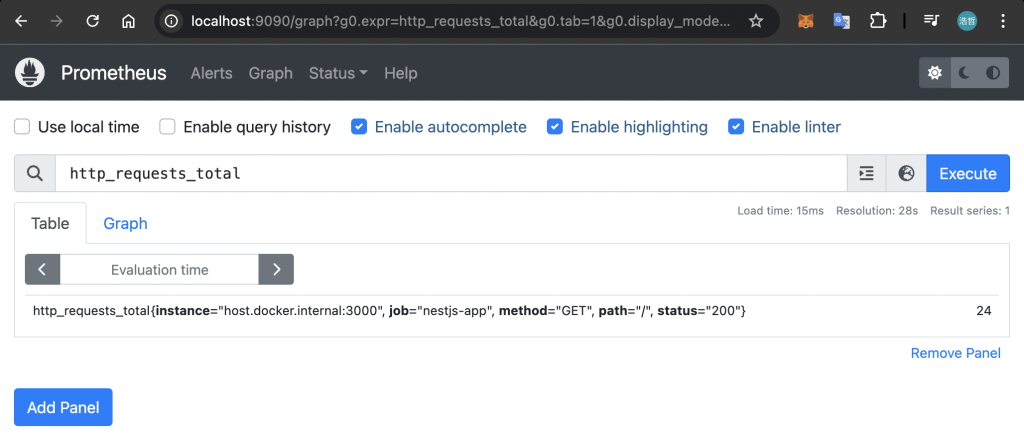Image resolution: width=1024 pixels, height=444 pixels.
Task: Bookmark this page with star icon
Action: [756, 21]
